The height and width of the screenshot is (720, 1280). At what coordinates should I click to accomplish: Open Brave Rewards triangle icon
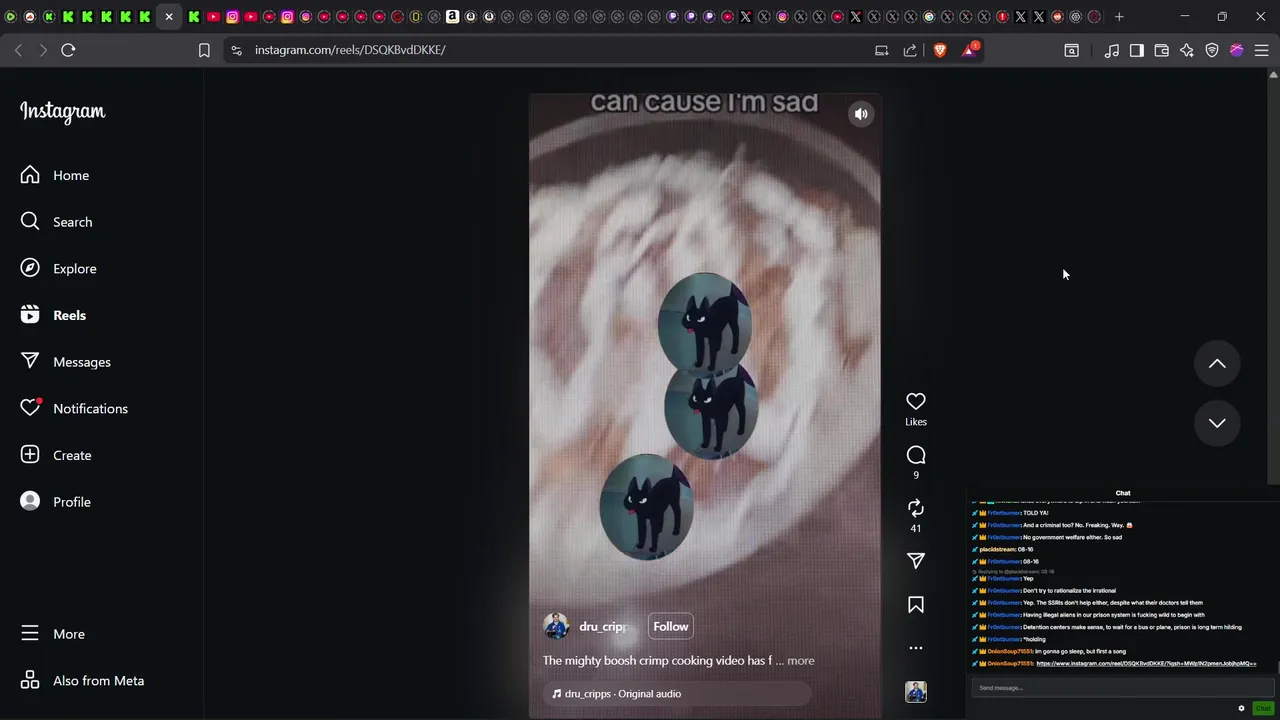[969, 50]
